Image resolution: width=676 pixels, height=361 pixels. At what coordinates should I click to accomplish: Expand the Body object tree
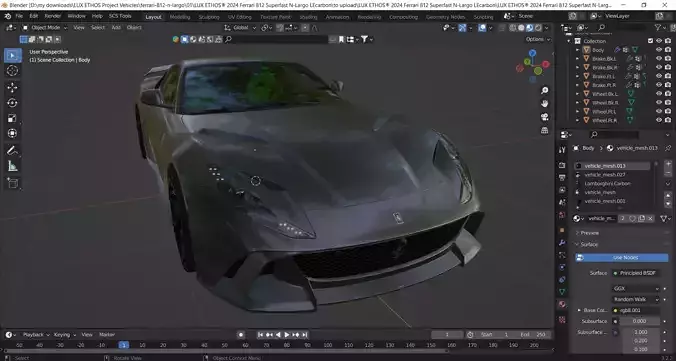578,50
